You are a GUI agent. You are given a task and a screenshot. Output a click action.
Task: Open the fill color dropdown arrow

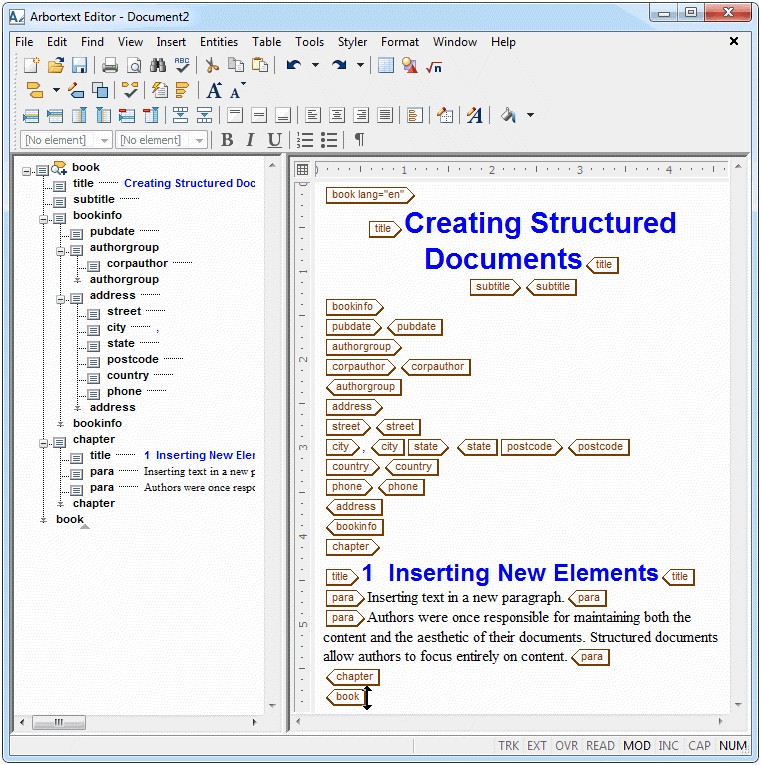pos(530,116)
